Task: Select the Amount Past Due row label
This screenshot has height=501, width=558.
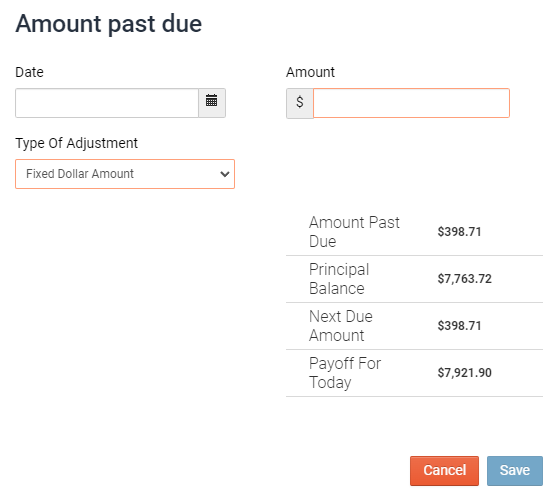Action: 354,232
